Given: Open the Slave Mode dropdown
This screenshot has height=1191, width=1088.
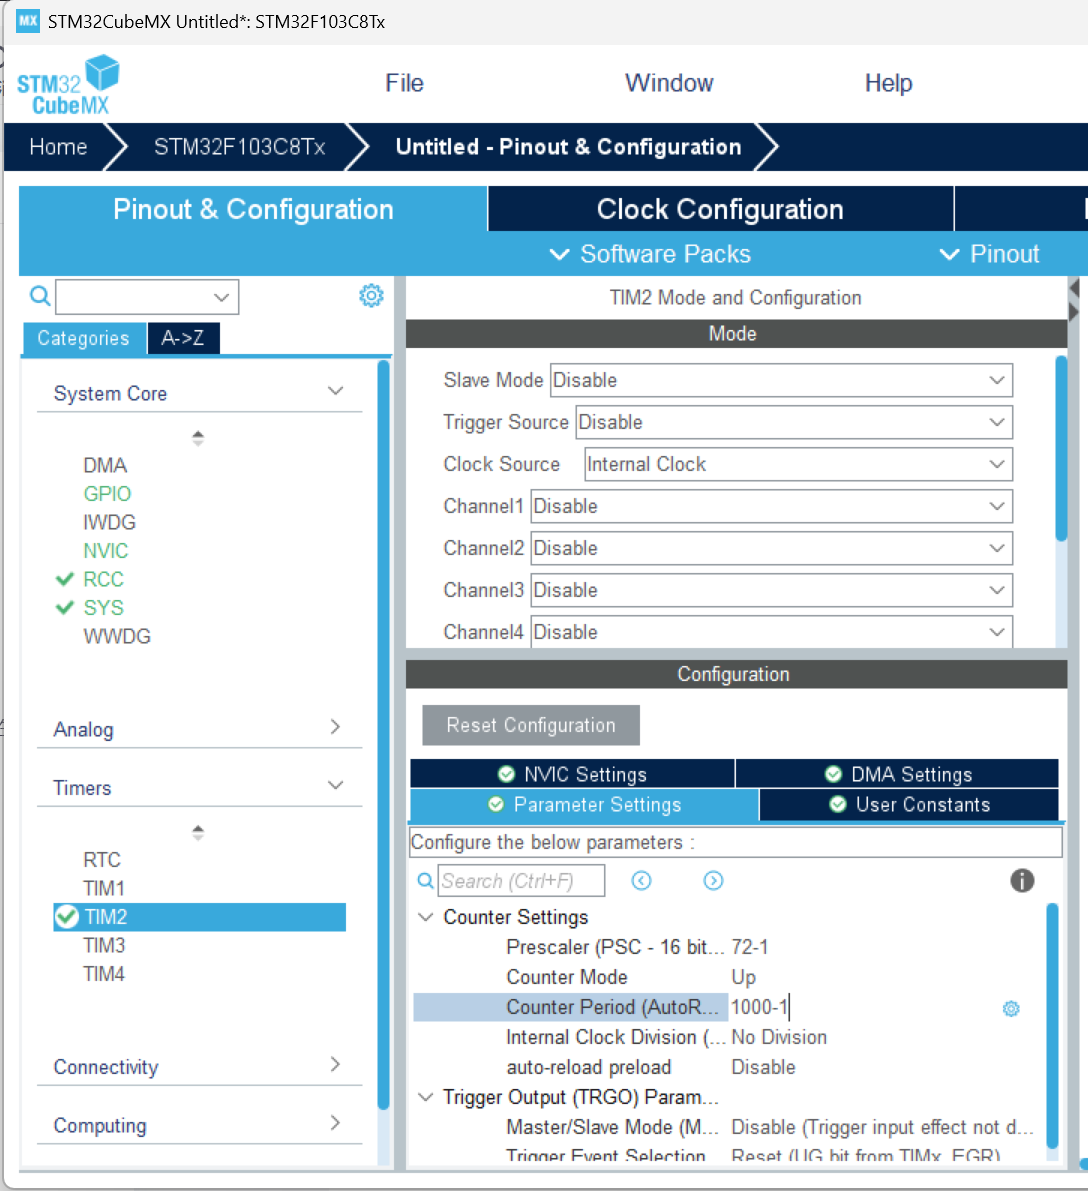Looking at the screenshot, I should click(781, 380).
